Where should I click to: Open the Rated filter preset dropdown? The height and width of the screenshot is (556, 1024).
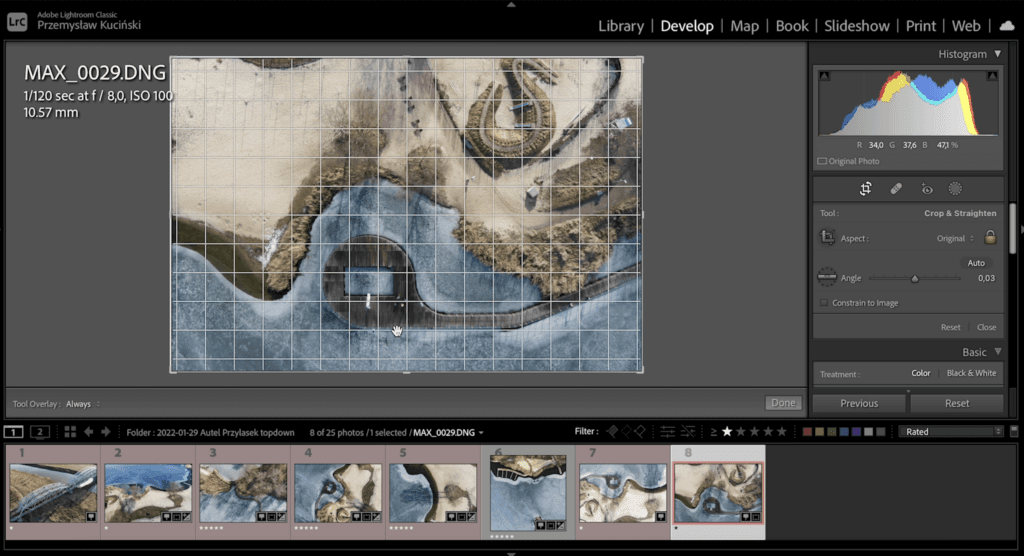point(950,432)
